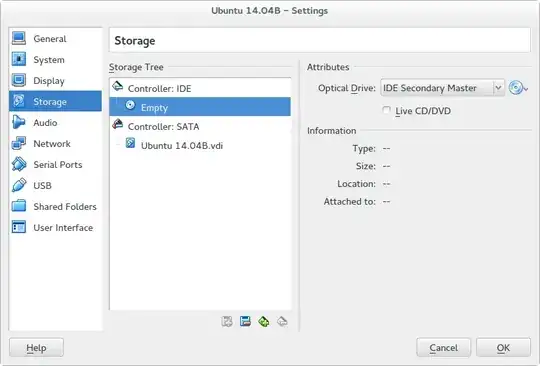The height and width of the screenshot is (366, 540).
Task: Click the add controller icon below the storage tree
Action: coord(227,321)
